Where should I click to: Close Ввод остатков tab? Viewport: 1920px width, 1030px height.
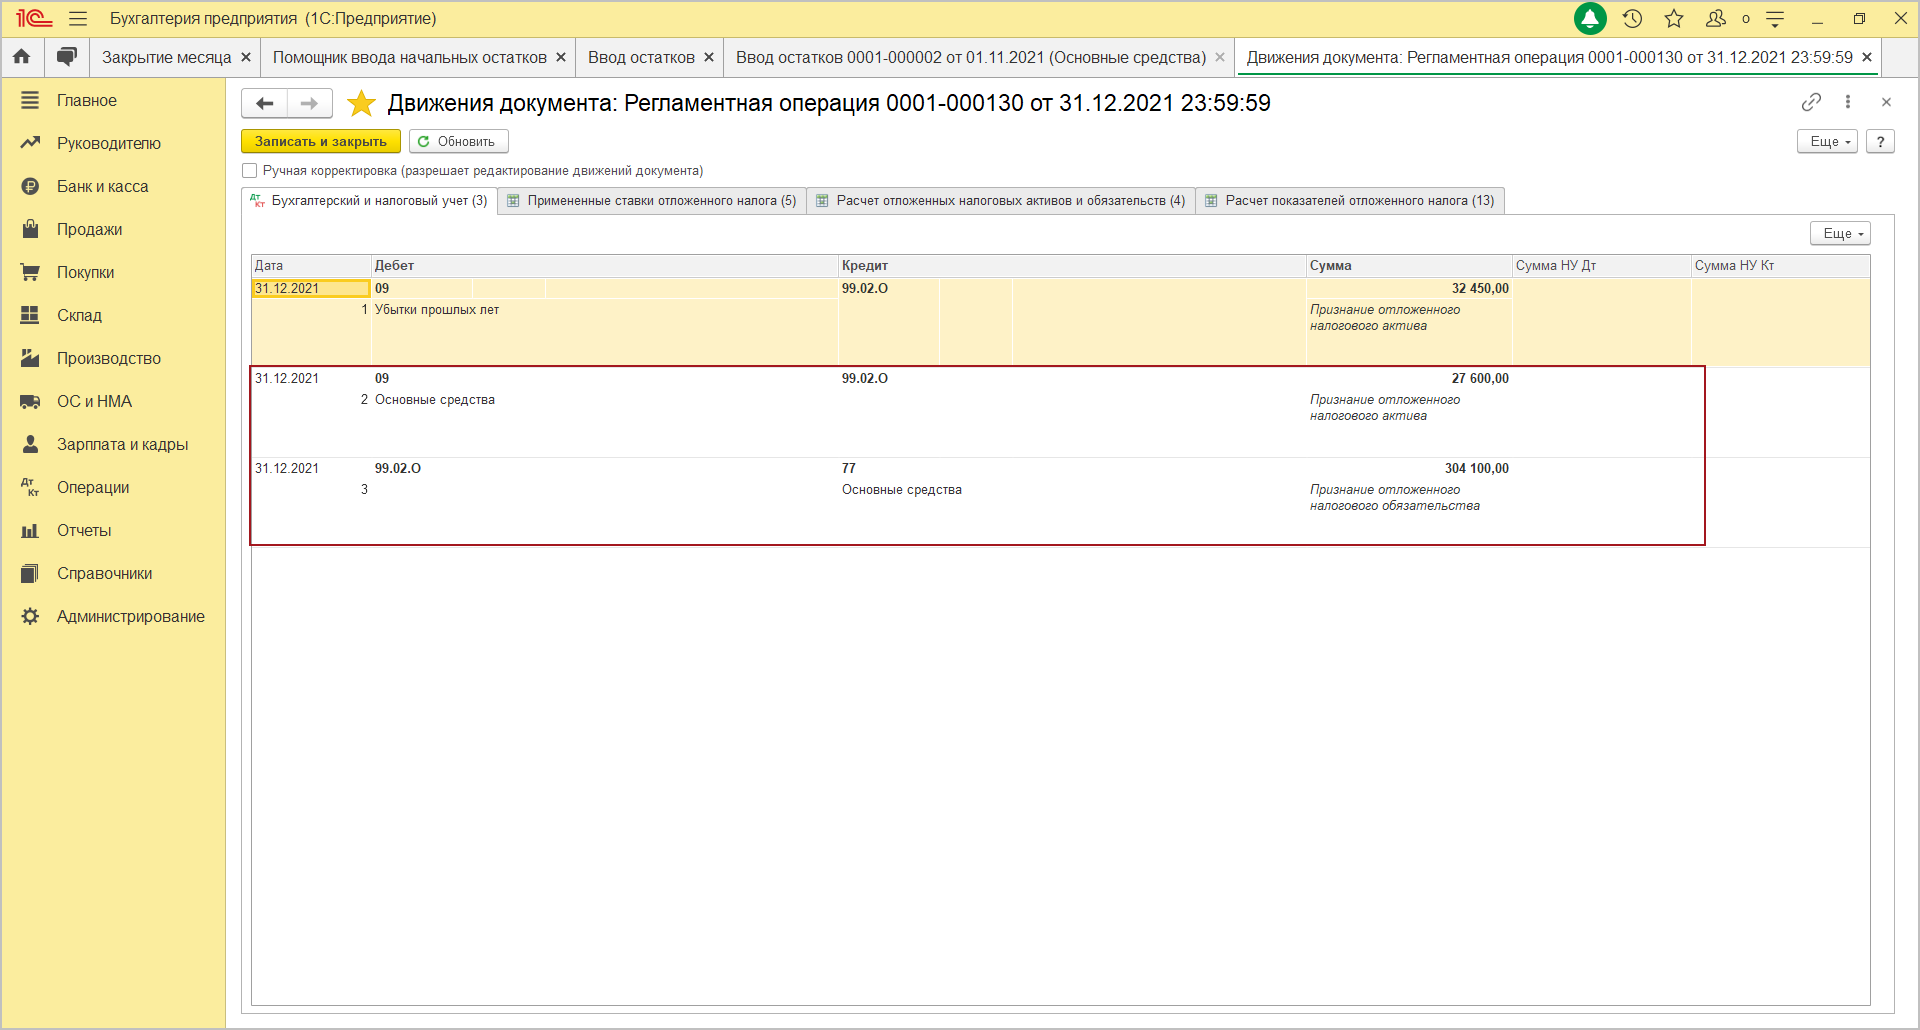[709, 58]
